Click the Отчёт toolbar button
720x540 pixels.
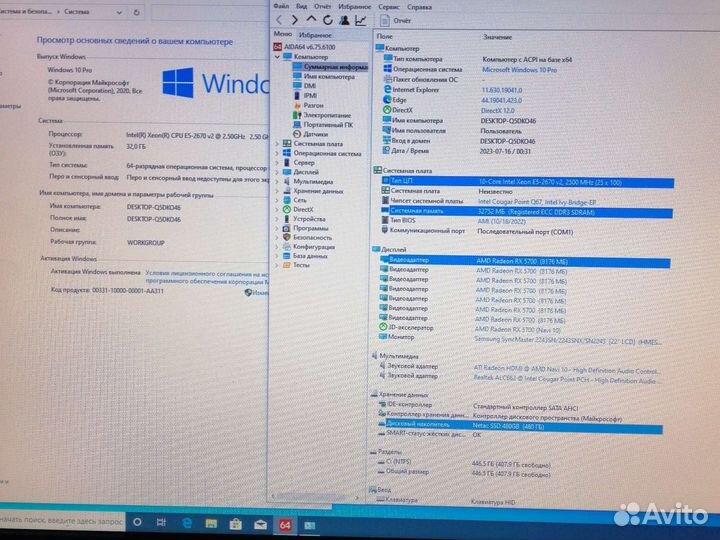click(396, 20)
